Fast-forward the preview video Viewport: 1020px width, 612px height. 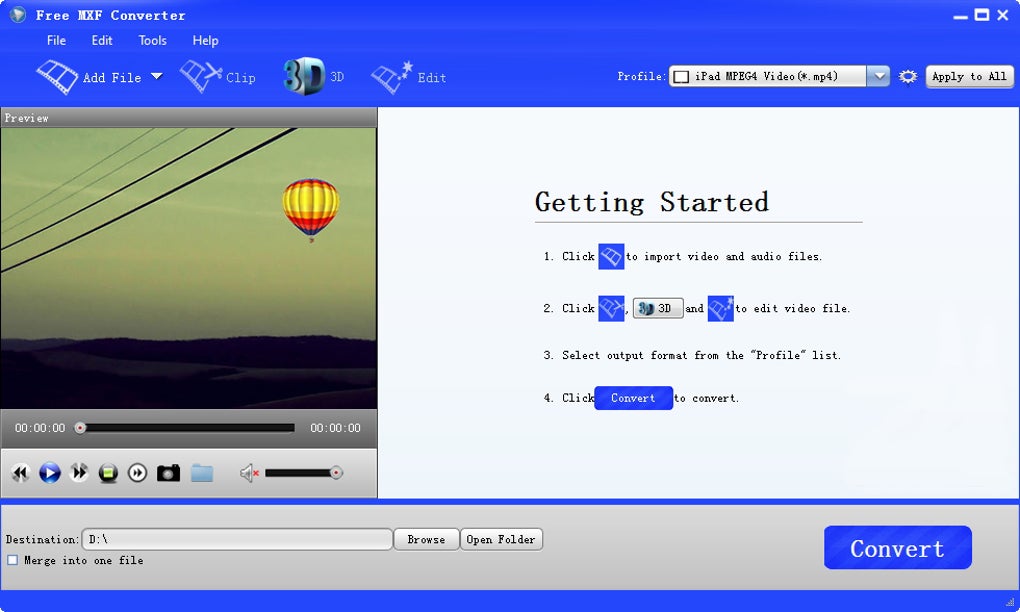point(79,473)
